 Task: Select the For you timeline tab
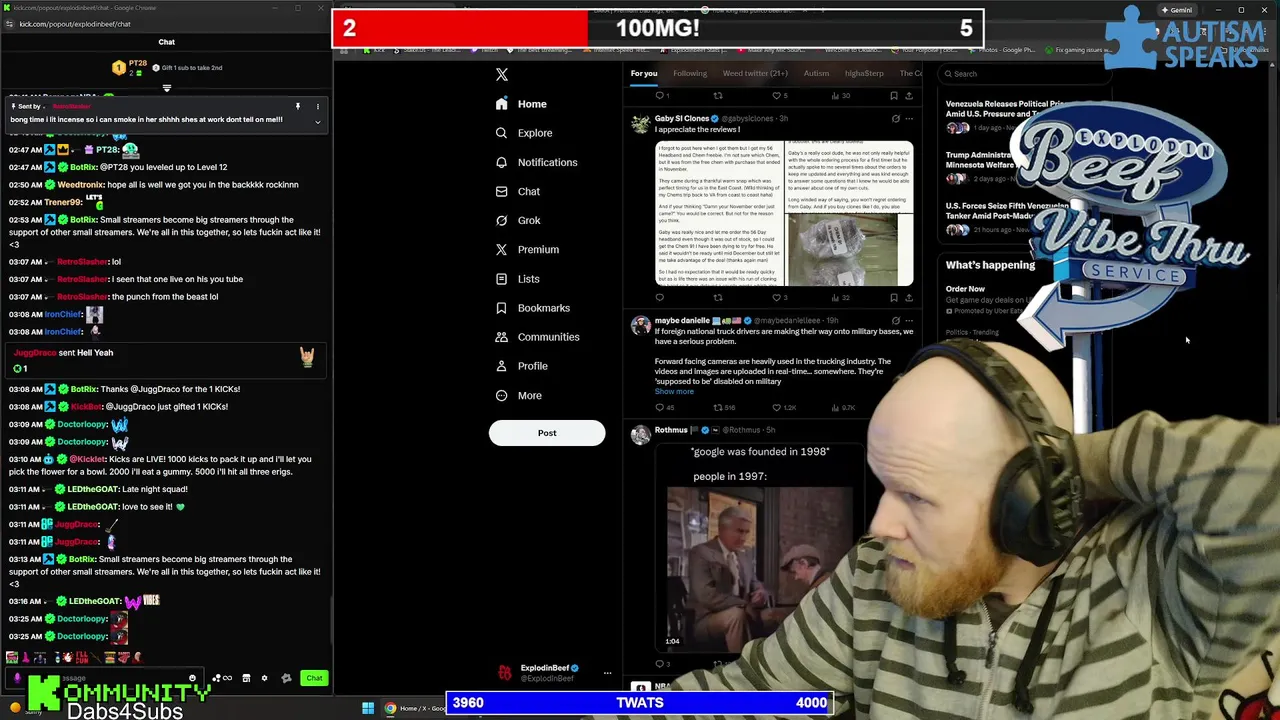point(644,73)
